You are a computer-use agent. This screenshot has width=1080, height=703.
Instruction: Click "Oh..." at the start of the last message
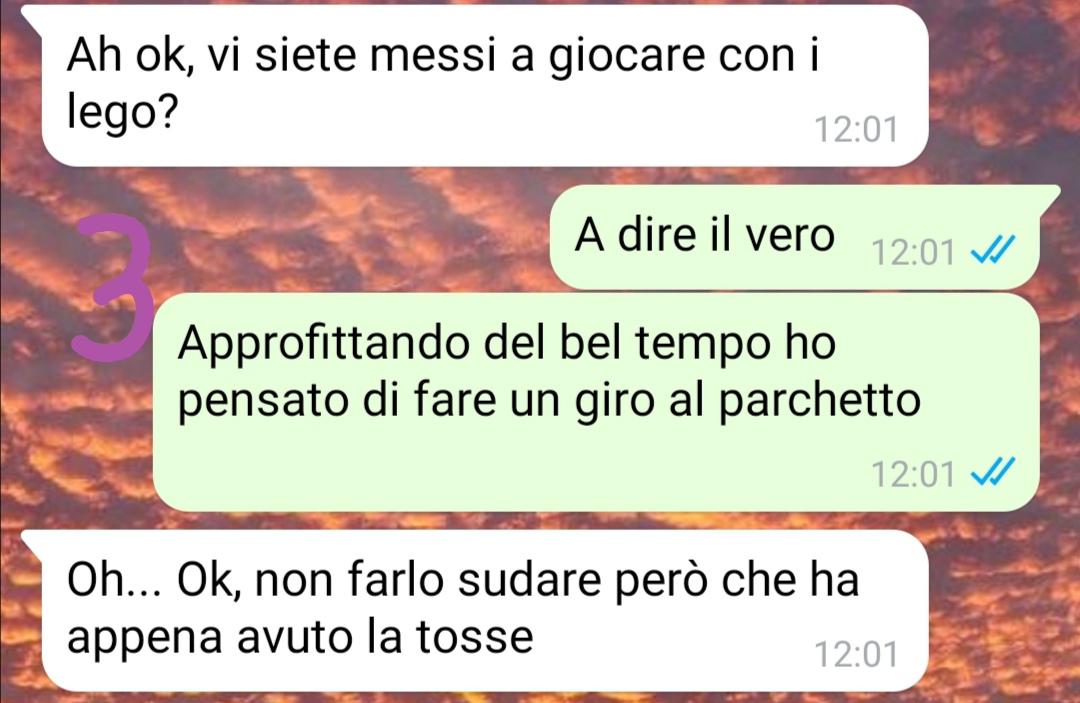click(x=114, y=580)
